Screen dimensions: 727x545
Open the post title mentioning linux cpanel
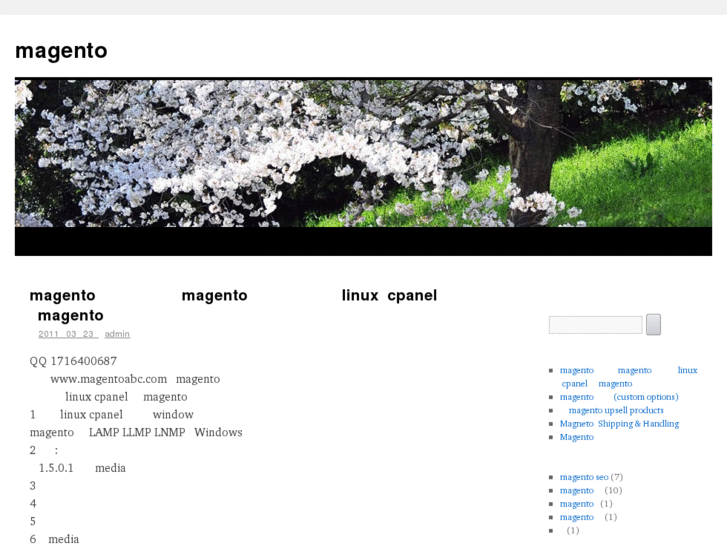[x=233, y=305]
